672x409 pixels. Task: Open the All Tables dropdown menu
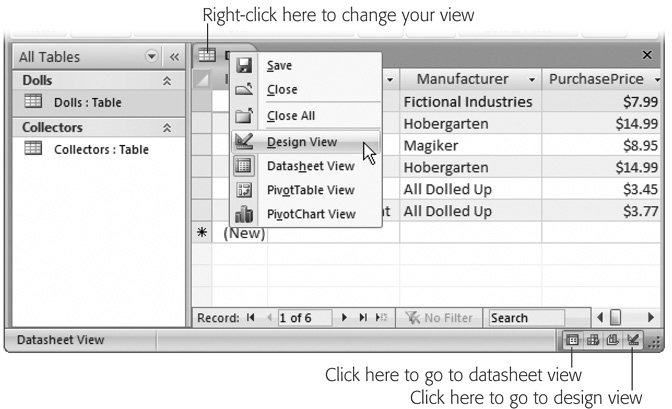152,57
